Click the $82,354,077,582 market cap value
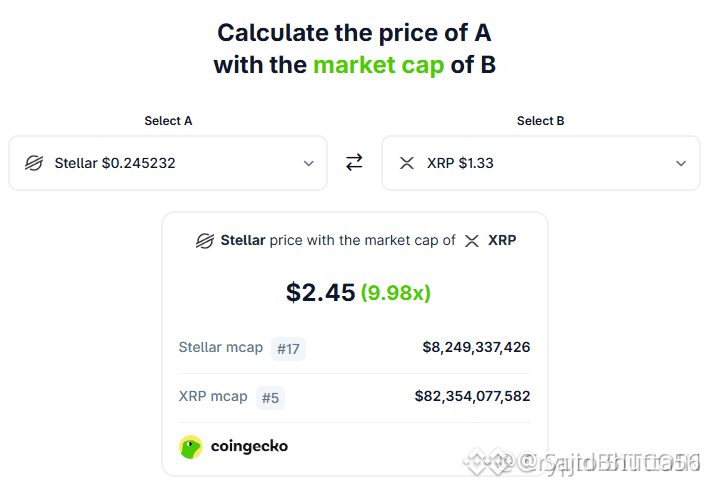 click(x=472, y=396)
